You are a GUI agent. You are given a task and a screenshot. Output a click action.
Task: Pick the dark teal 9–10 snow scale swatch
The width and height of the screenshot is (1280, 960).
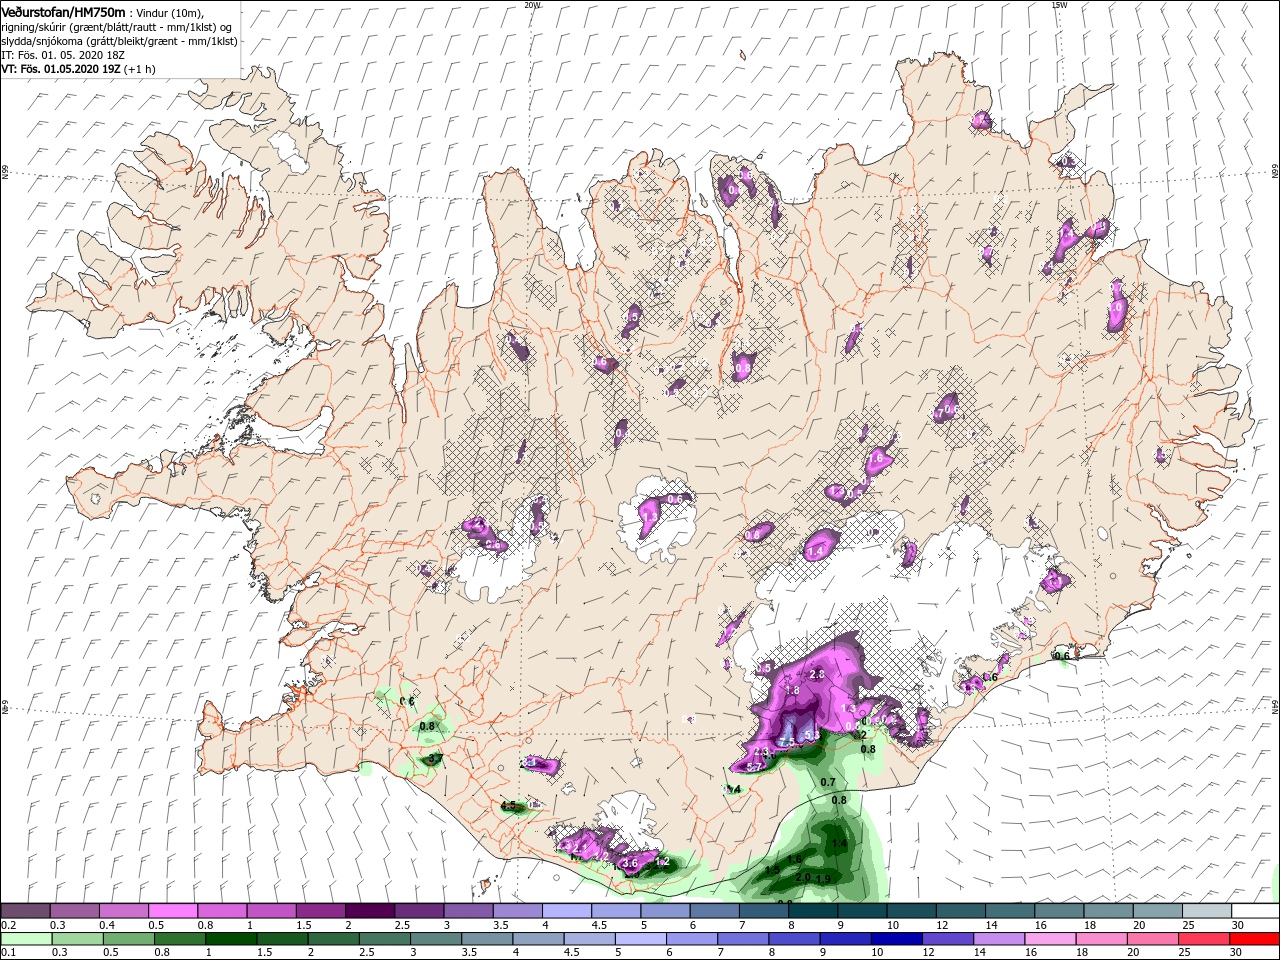[x=861, y=911]
